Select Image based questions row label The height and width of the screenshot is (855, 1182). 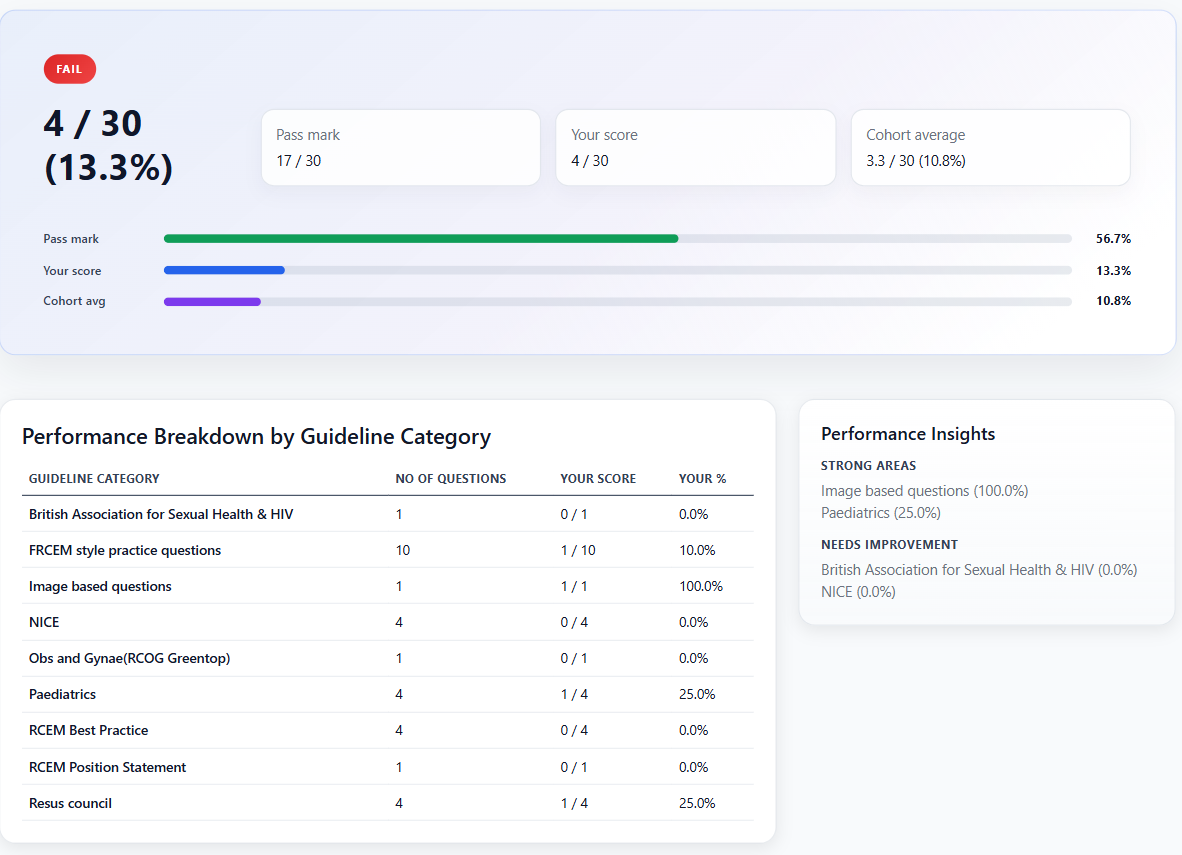pos(100,587)
